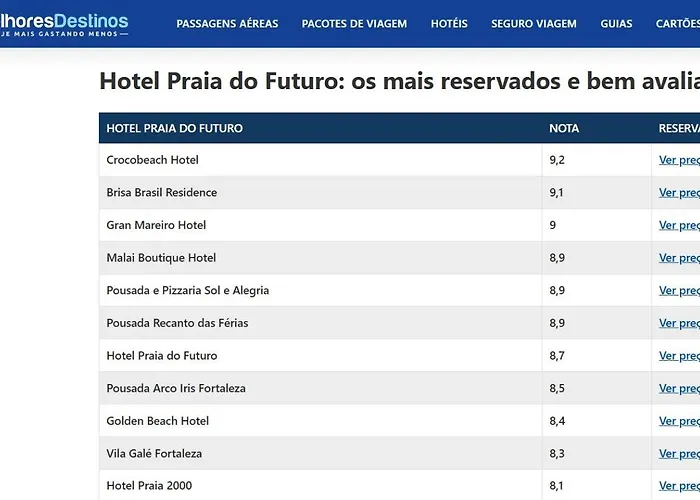700x500 pixels.
Task: Click the Nota column header
Action: tap(564, 128)
